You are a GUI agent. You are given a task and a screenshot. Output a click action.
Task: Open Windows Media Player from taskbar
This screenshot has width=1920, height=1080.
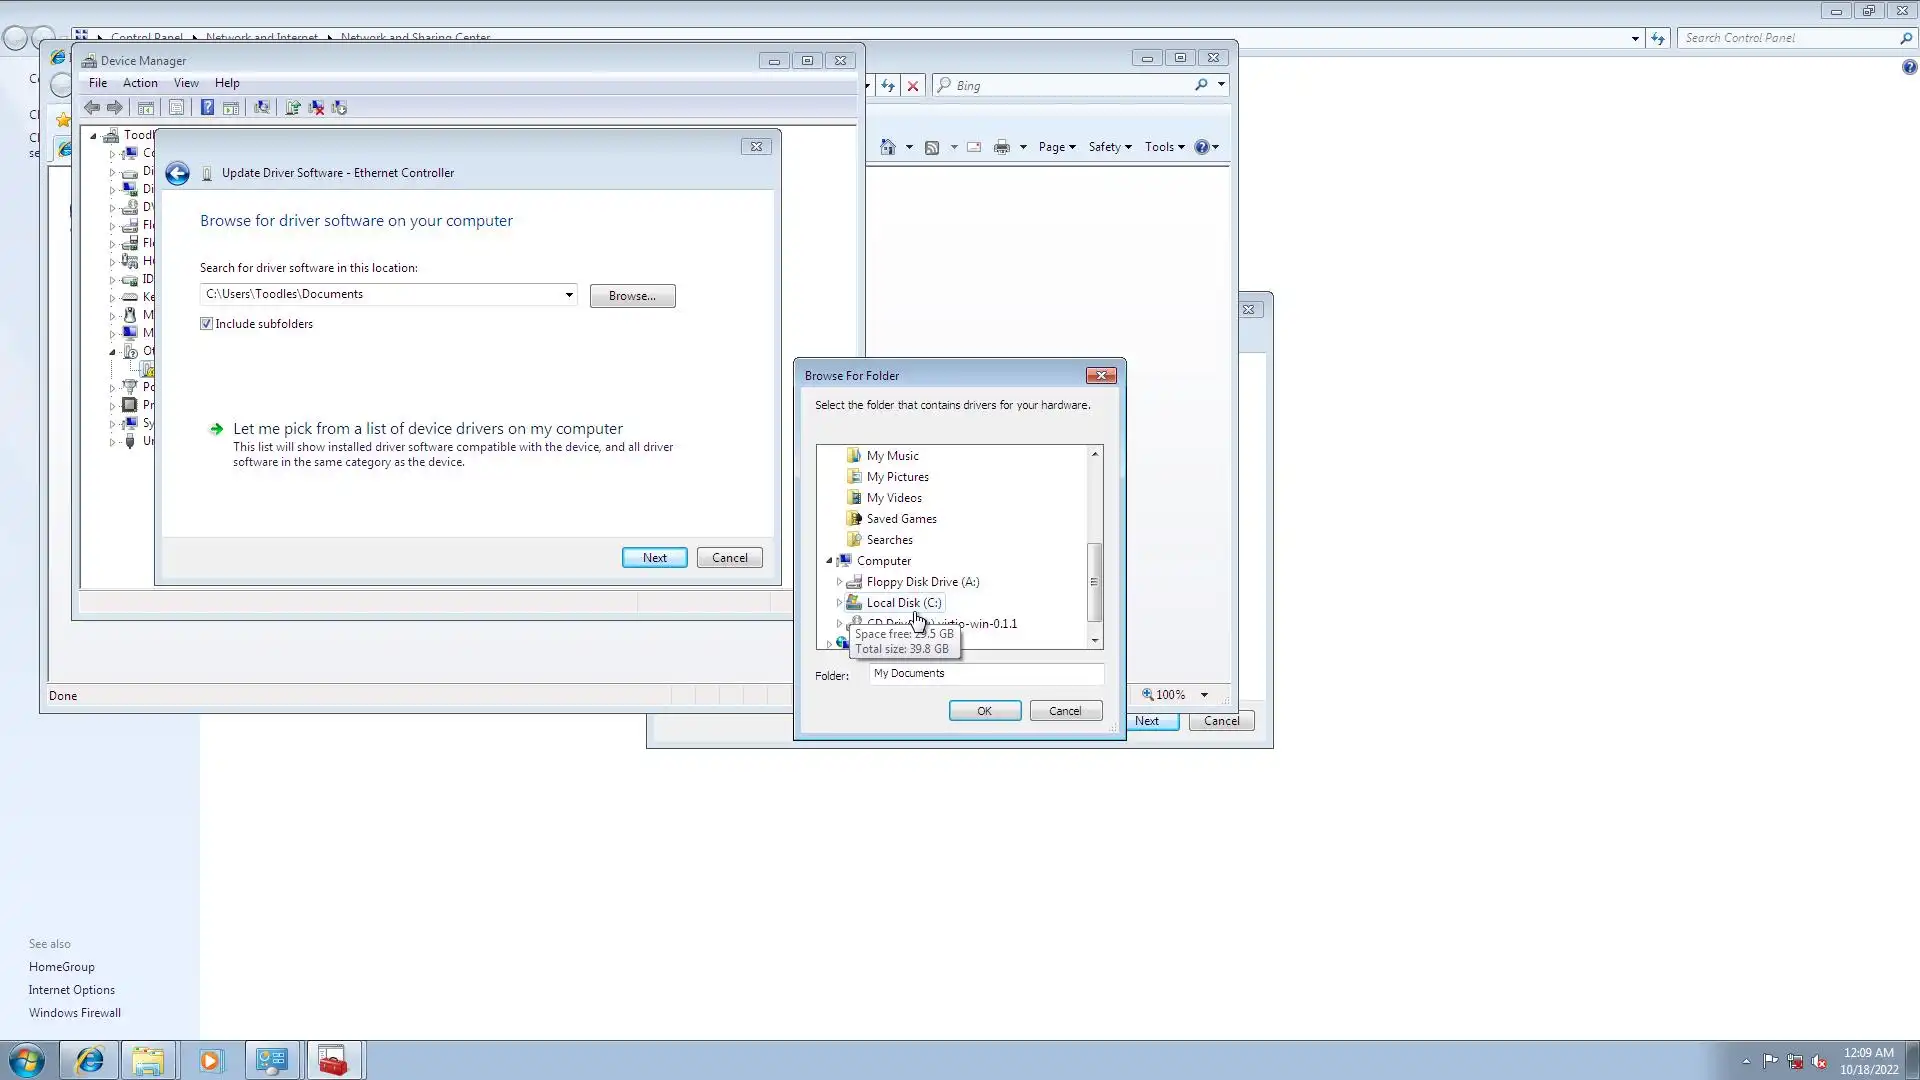click(x=210, y=1060)
